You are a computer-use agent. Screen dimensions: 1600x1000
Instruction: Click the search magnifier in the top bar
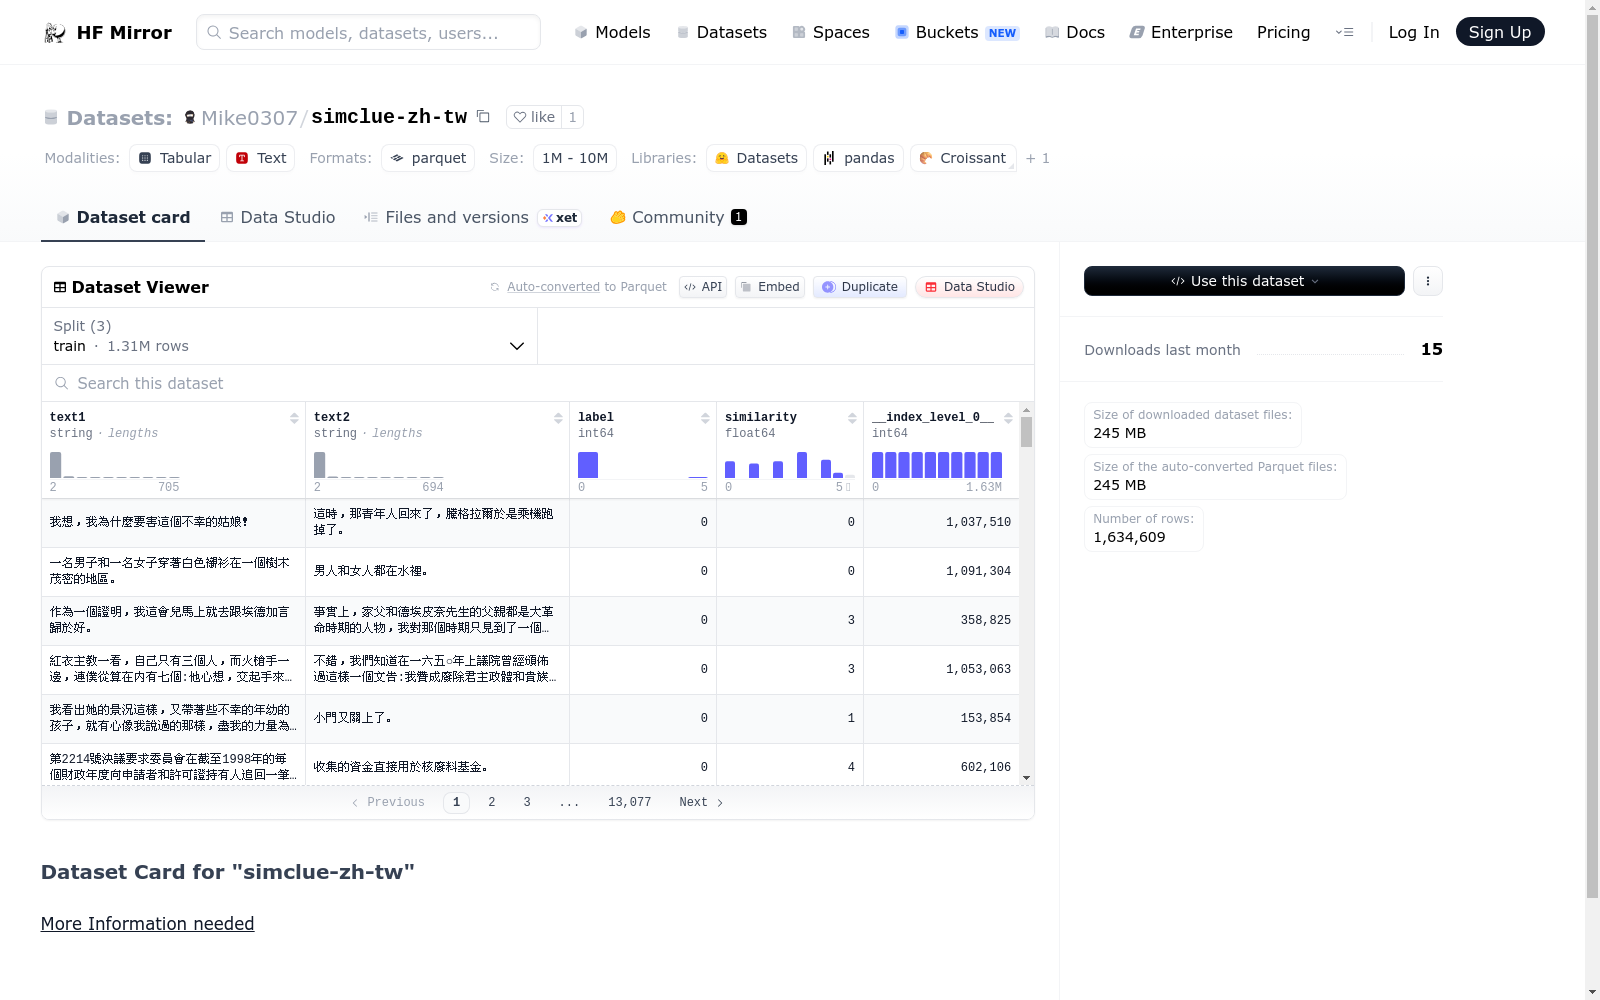(x=214, y=32)
